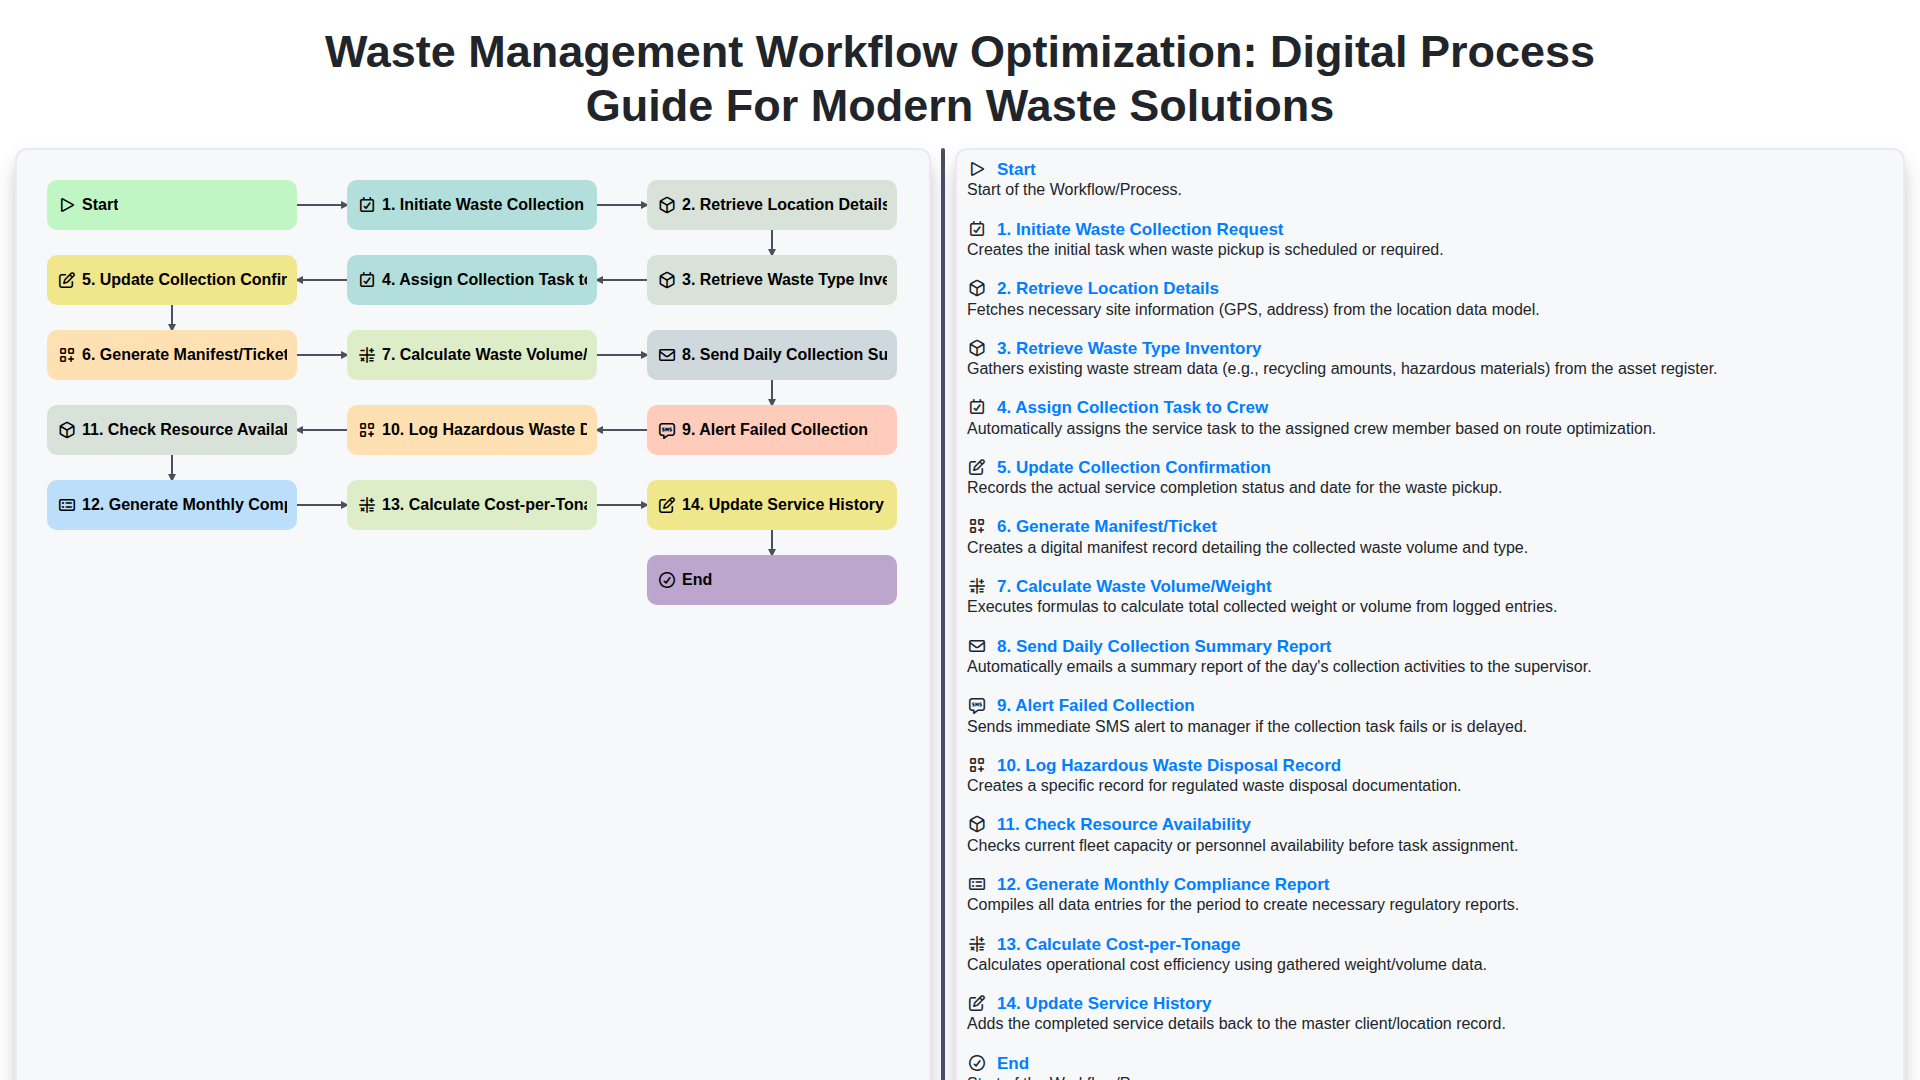The height and width of the screenshot is (1080, 1920).
Task: Select the Update Collection Confirmation flowchart node
Action: tap(171, 279)
